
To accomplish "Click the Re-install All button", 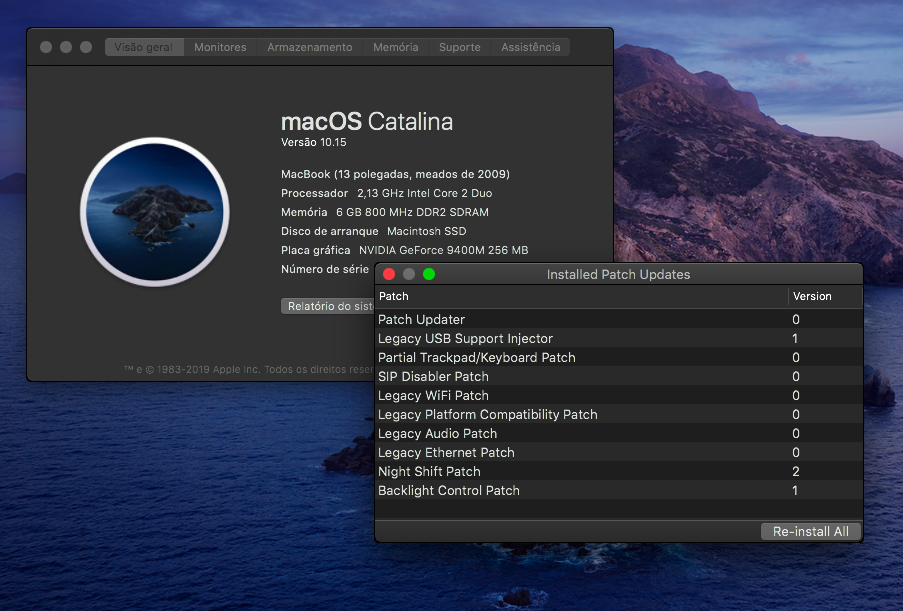I will [811, 532].
